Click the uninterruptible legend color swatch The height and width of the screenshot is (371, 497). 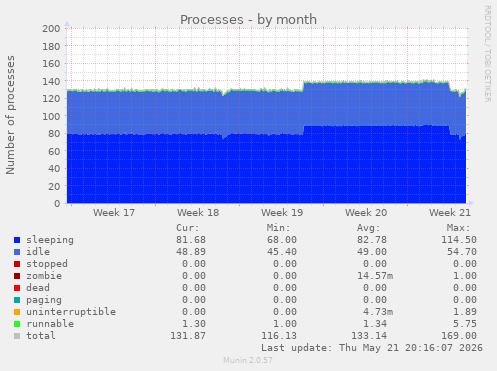coord(17,312)
